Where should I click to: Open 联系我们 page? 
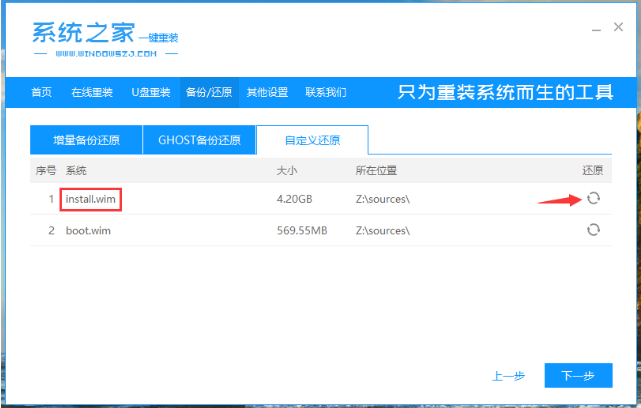tap(325, 93)
